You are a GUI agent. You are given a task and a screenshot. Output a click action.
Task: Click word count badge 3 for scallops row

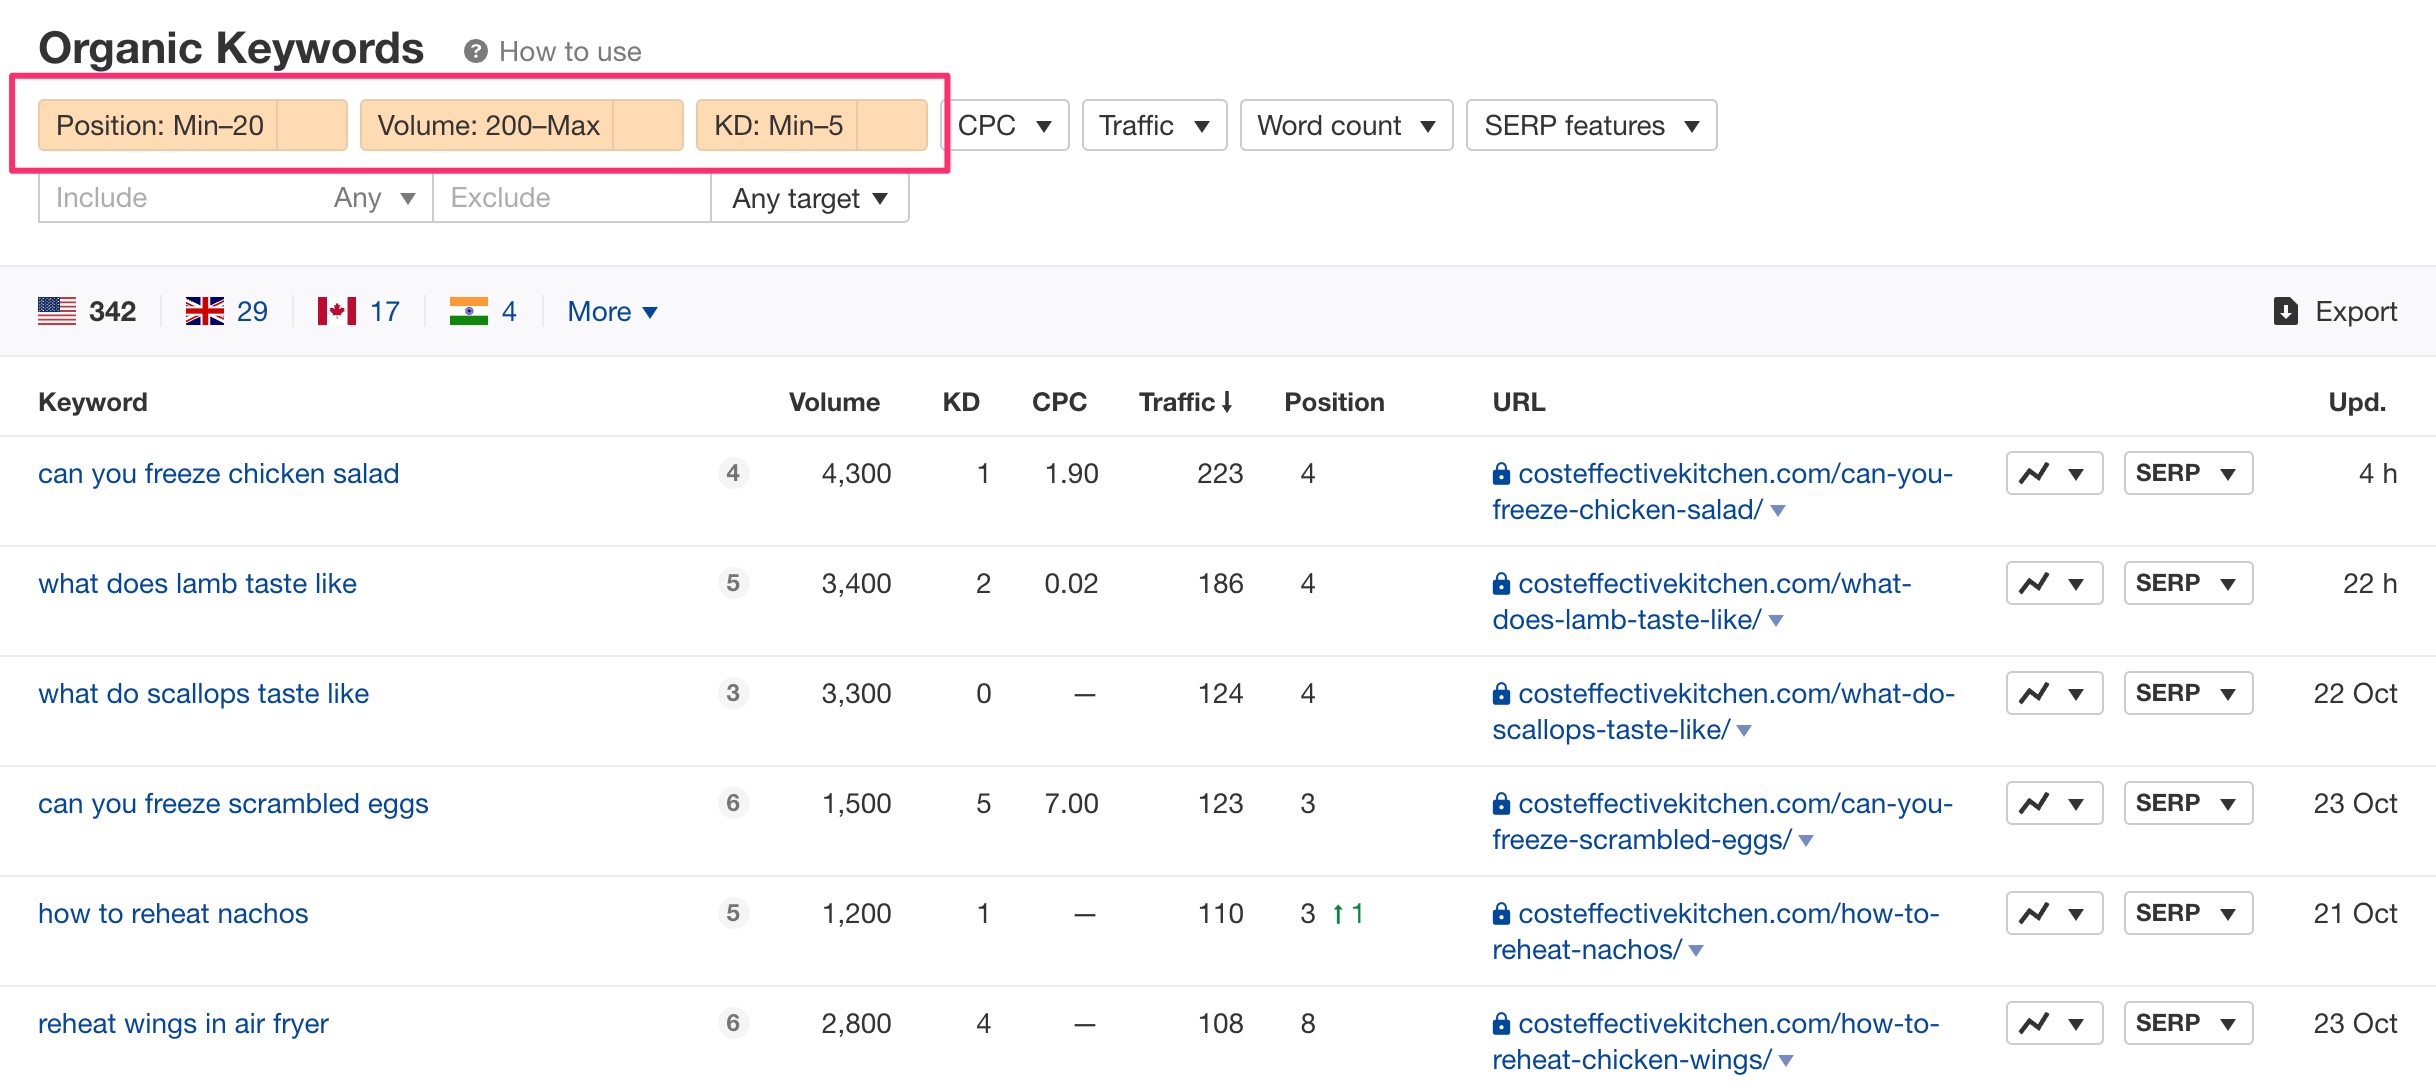(733, 693)
